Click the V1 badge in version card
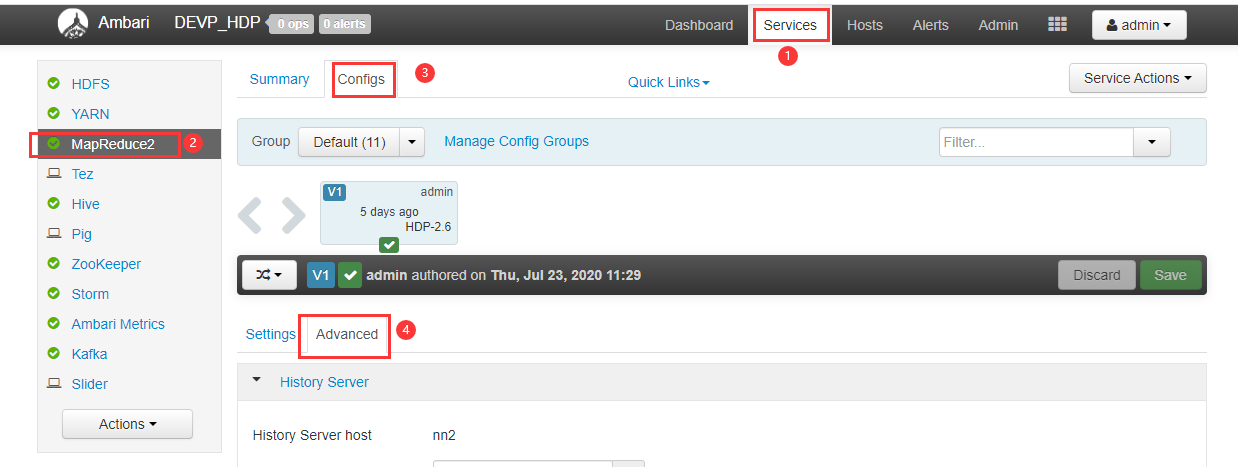The image size is (1238, 467). point(335,192)
